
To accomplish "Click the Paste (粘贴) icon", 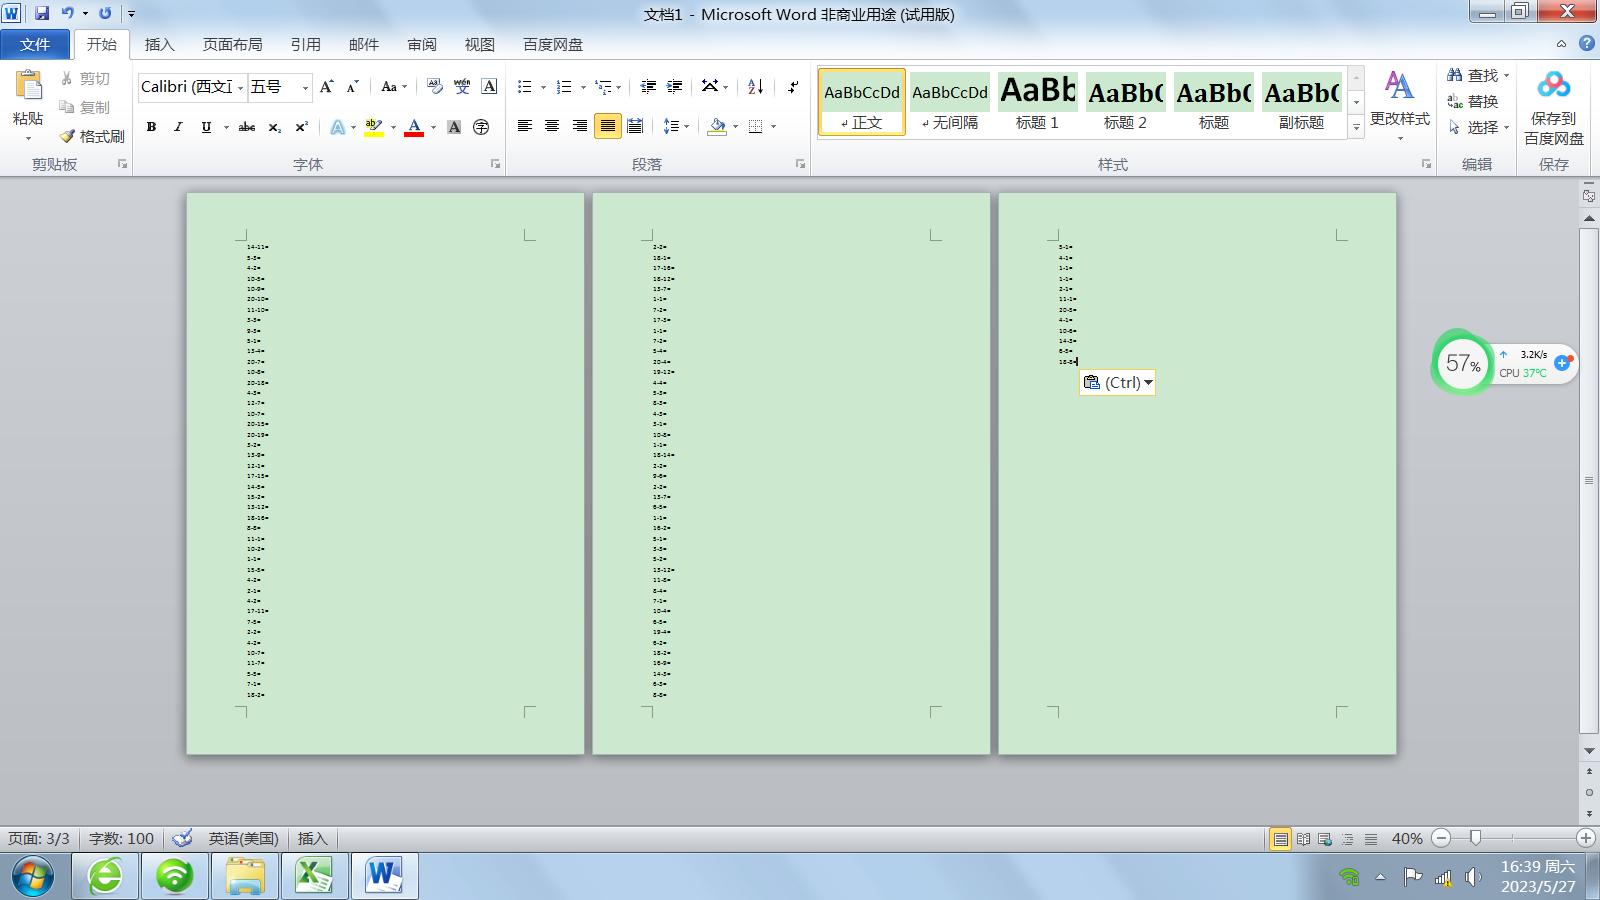I will coord(28,88).
